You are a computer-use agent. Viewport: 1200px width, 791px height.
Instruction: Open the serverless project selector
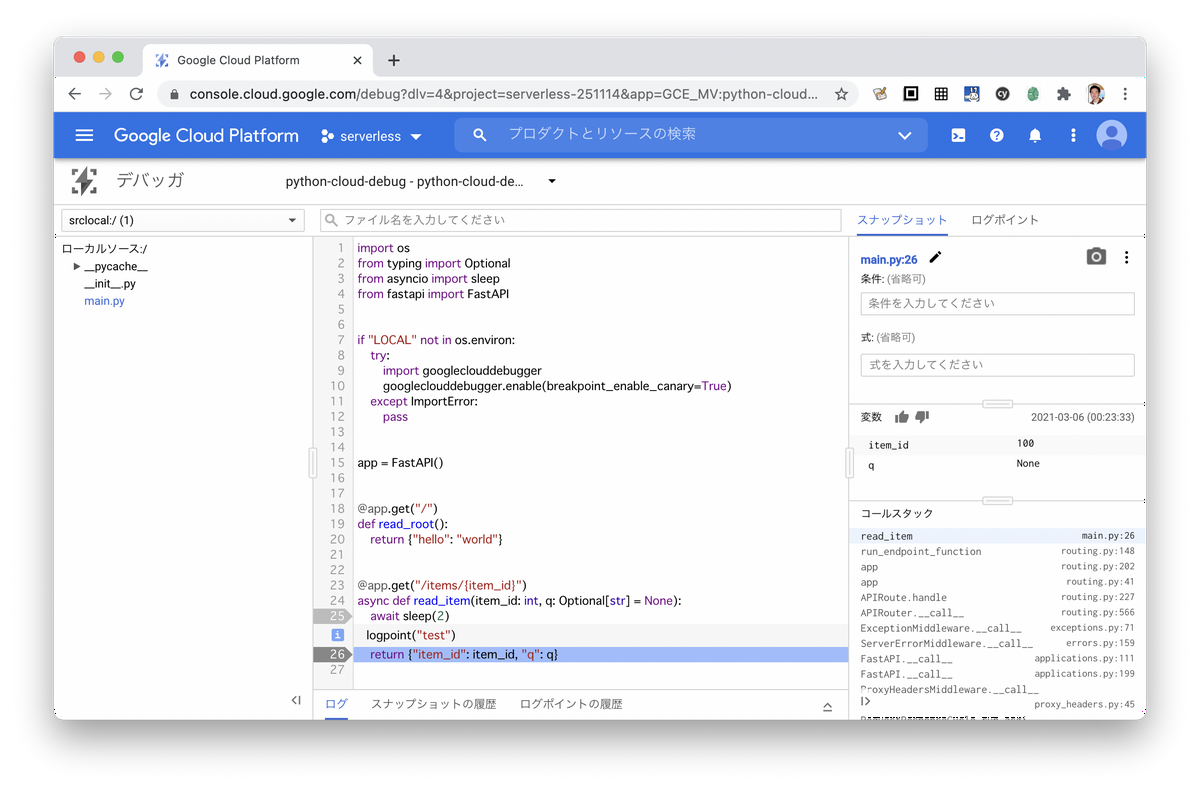pos(372,136)
